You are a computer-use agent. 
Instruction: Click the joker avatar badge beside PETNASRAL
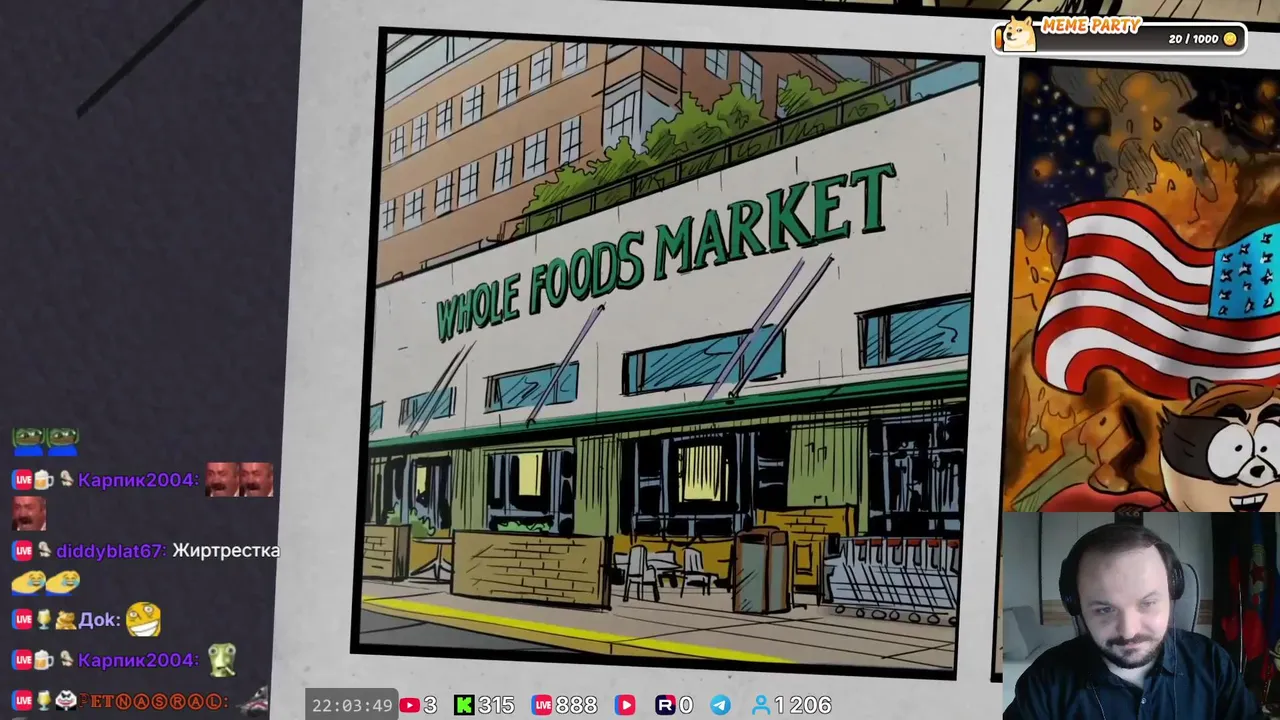coord(66,701)
